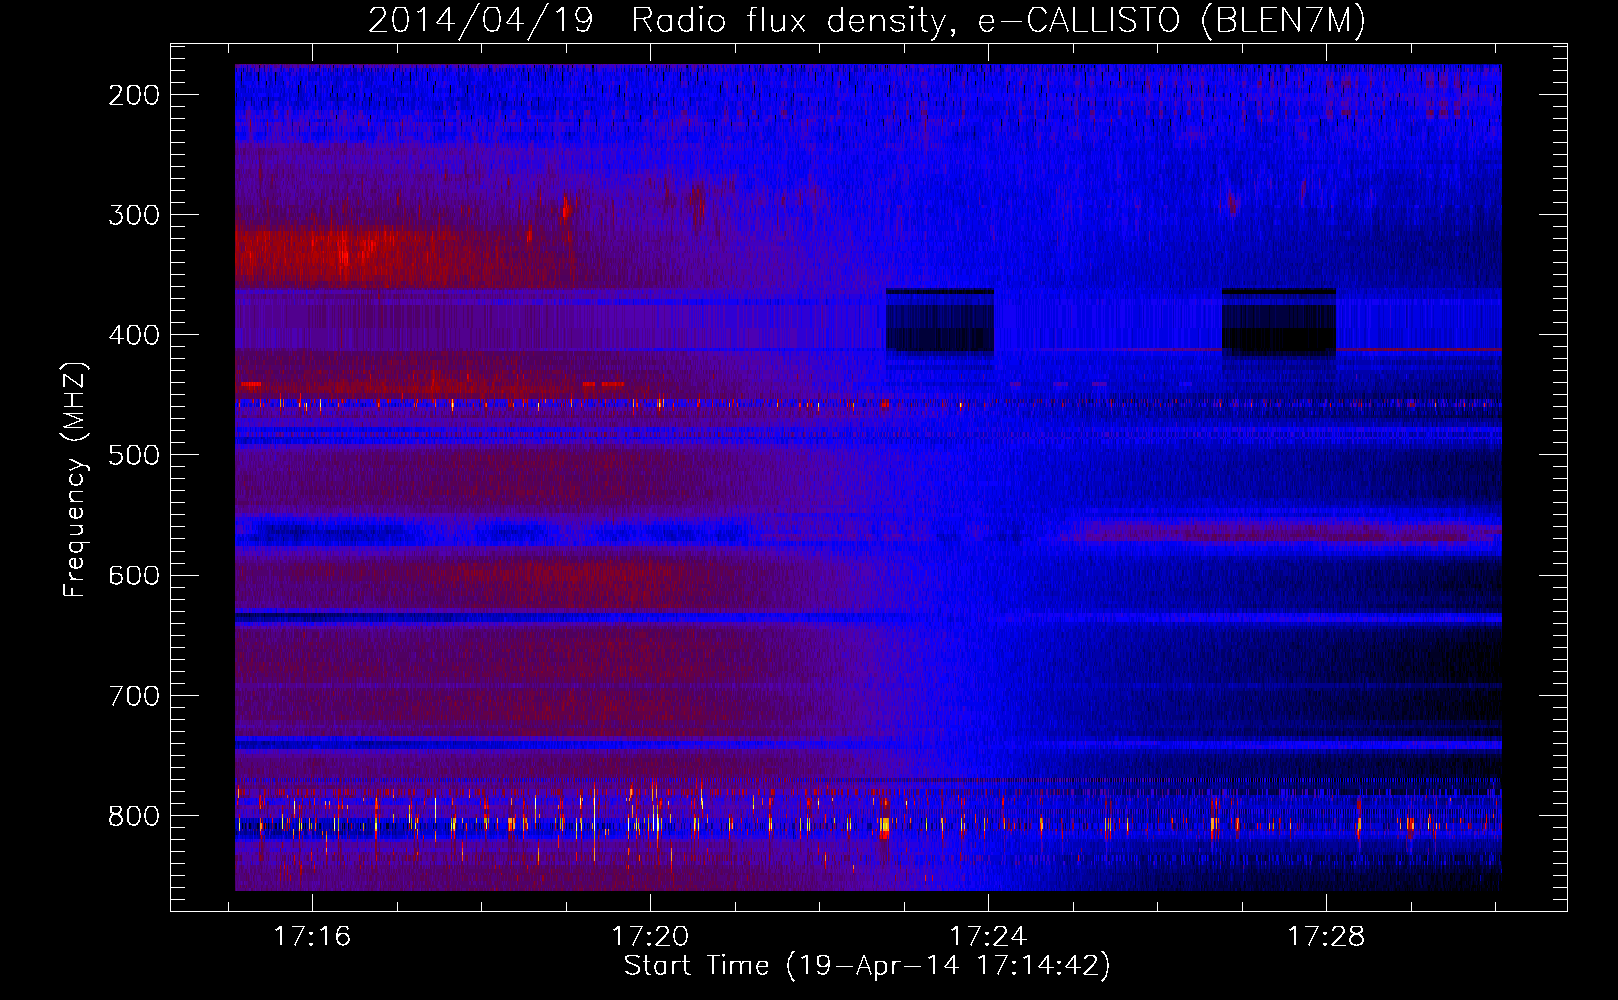Click the 17:24 time tick label
The height and width of the screenshot is (1000, 1618).
pyautogui.click(x=988, y=936)
